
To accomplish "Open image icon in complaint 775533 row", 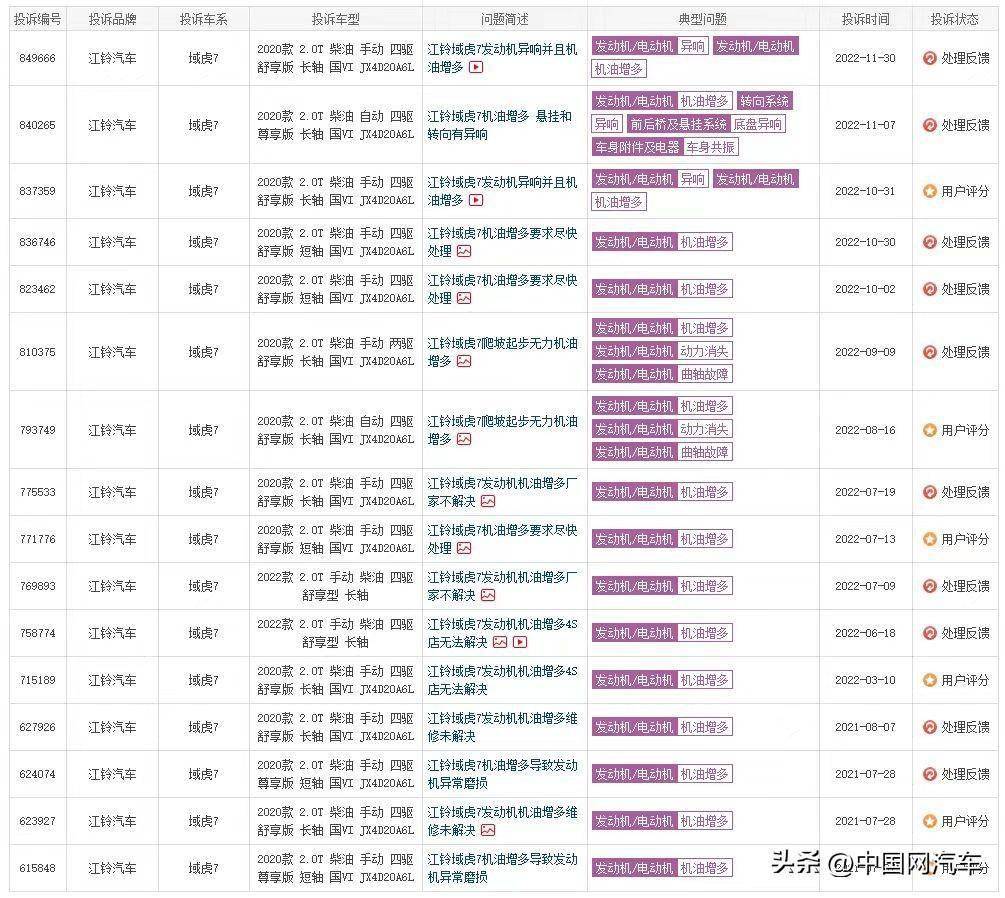I will (x=488, y=501).
